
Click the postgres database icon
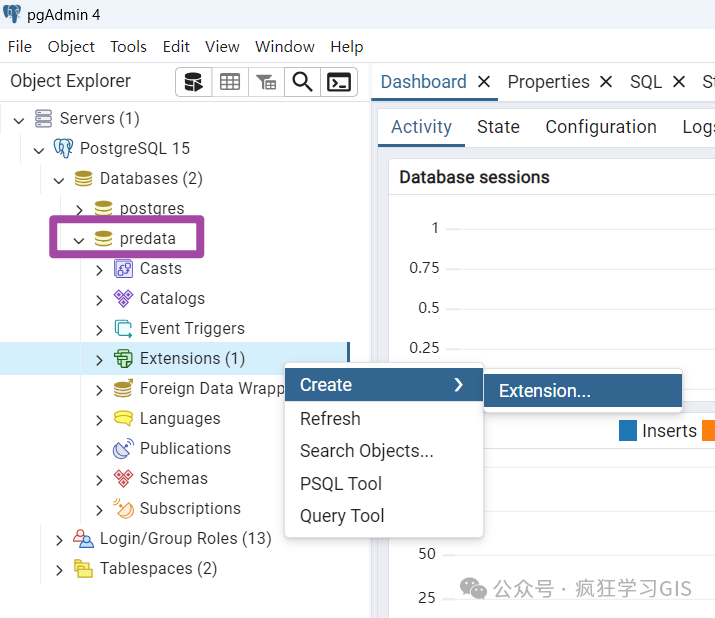tap(103, 208)
